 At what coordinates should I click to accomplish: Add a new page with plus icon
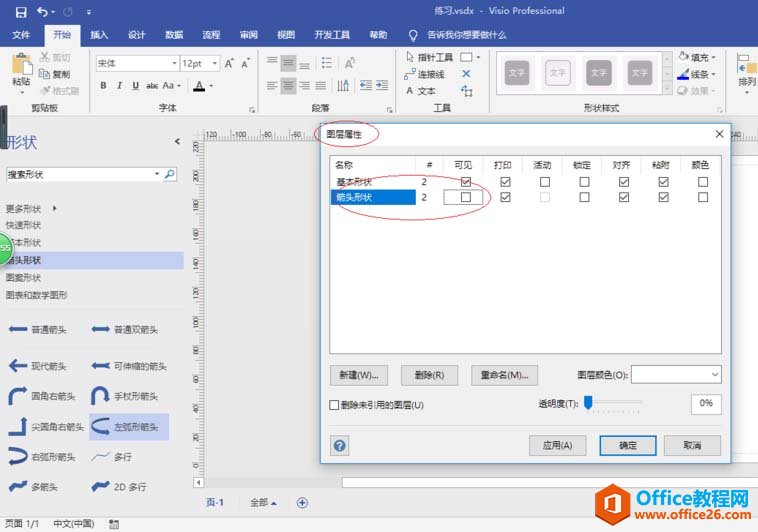tap(302, 502)
